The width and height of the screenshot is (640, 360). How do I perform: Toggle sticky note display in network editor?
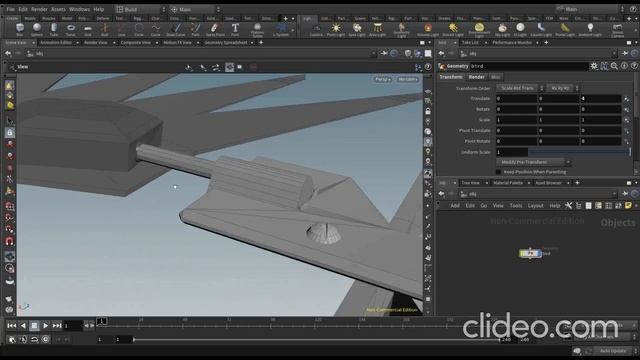pos(628,206)
